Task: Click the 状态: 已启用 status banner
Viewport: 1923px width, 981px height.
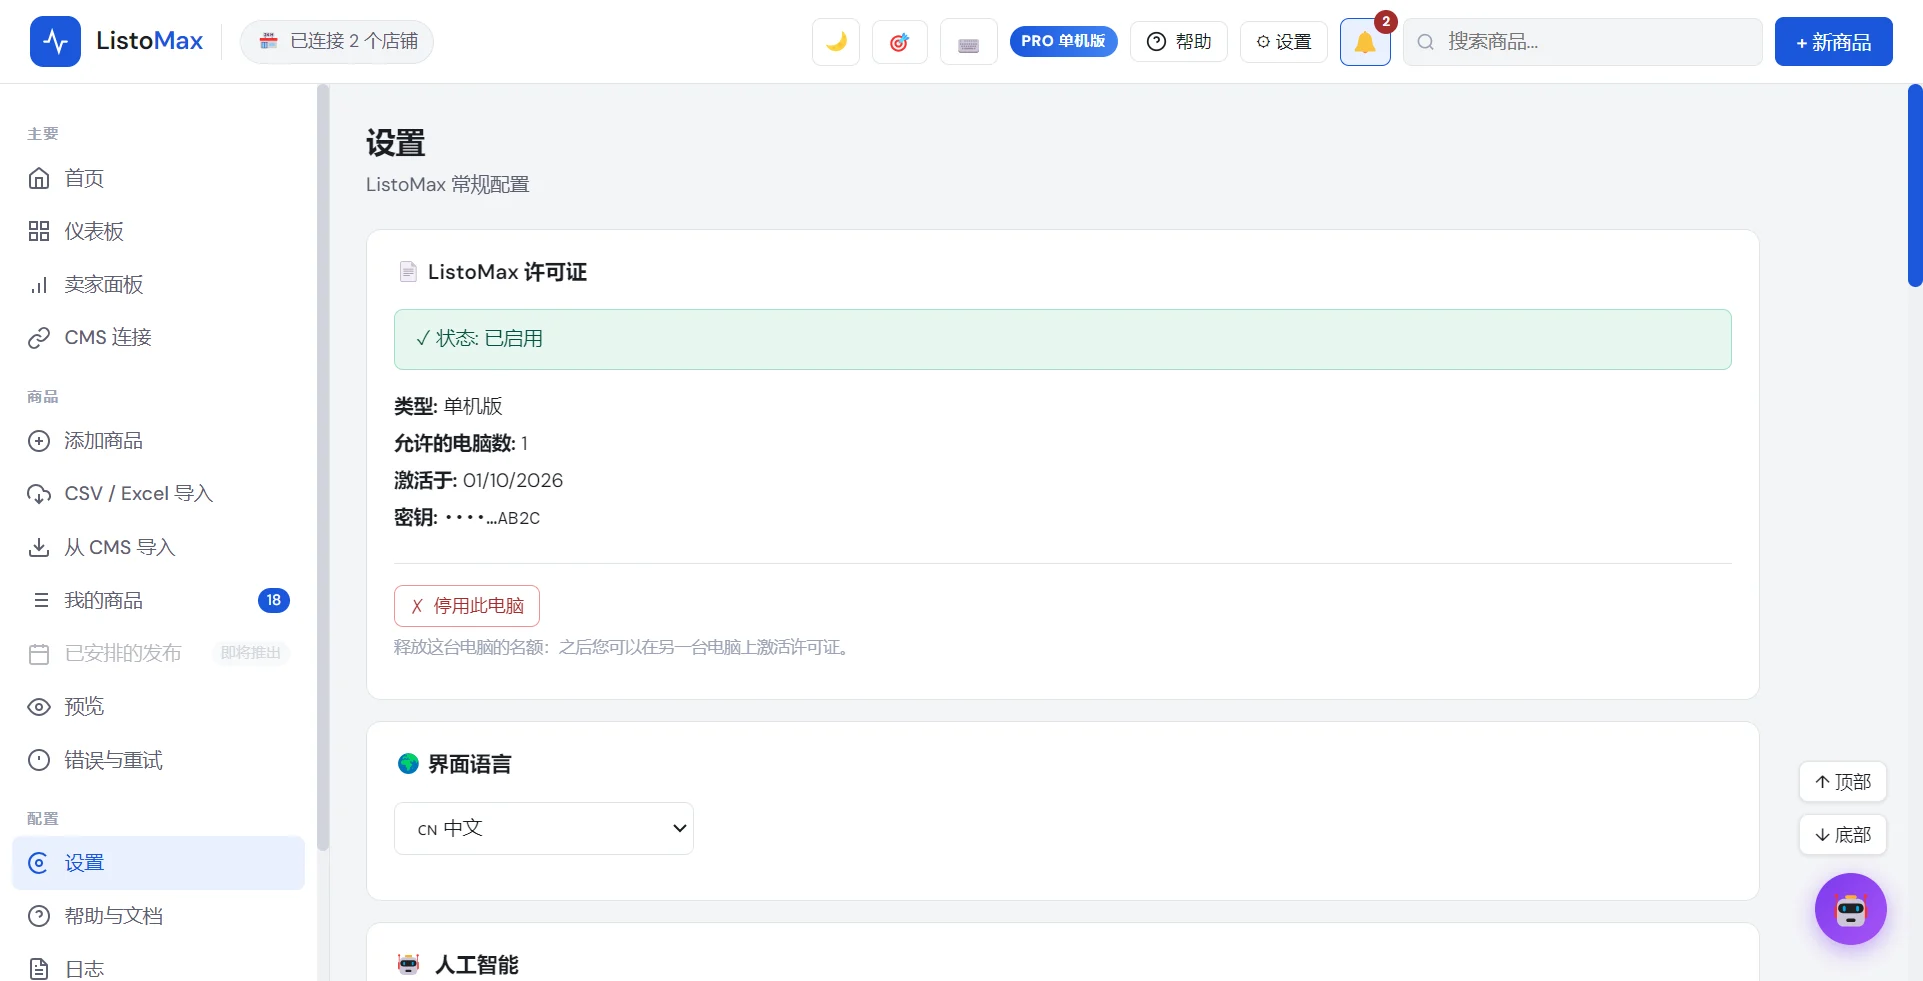Action: click(x=1063, y=339)
